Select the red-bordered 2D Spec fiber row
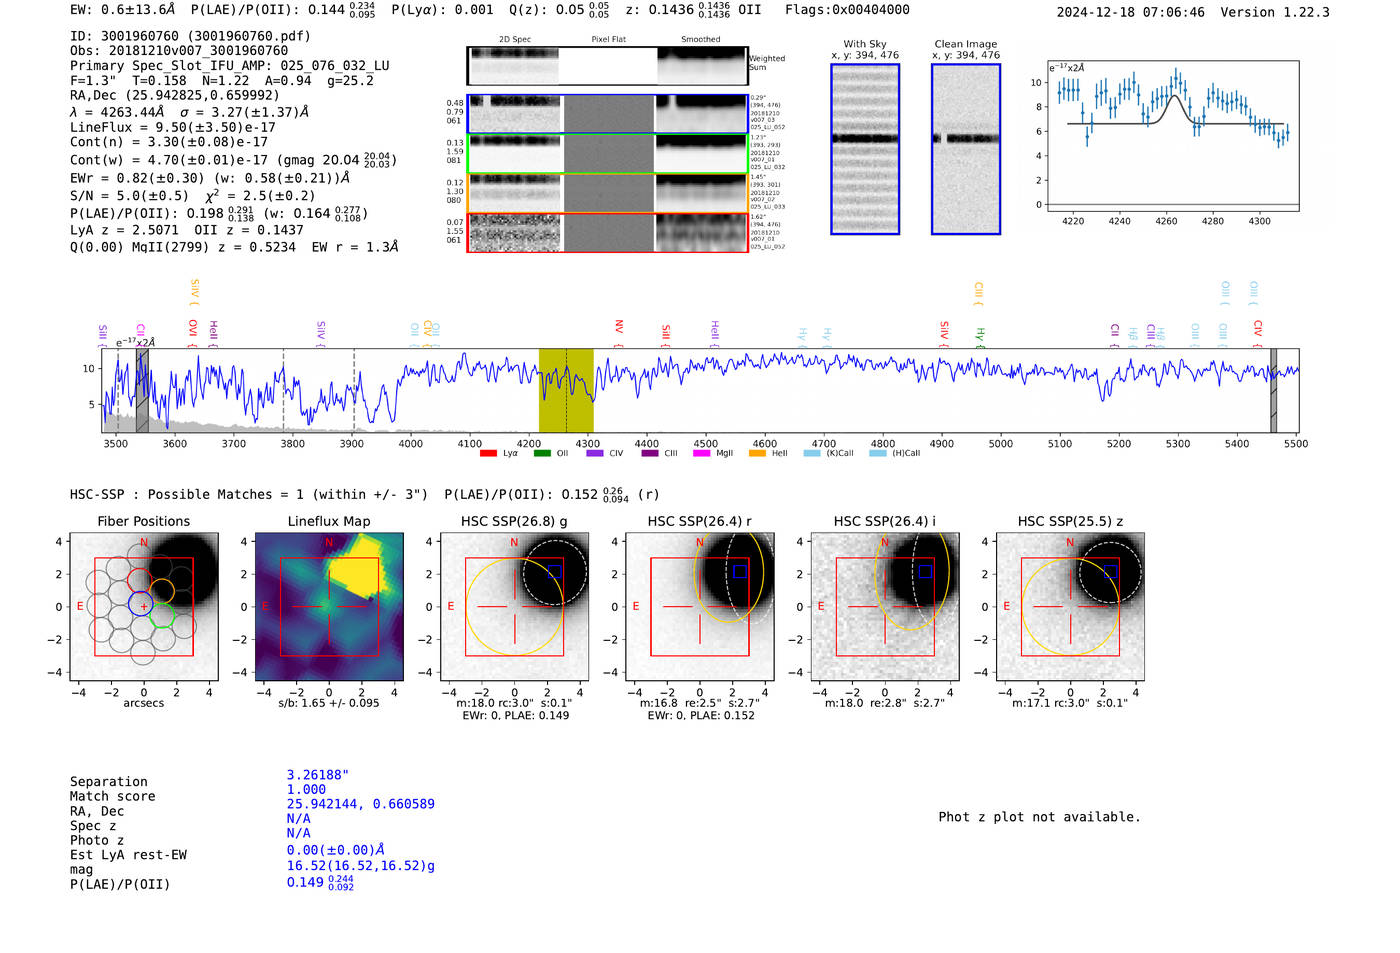Image resolution: width=1400 pixels, height=953 pixels. (607, 232)
